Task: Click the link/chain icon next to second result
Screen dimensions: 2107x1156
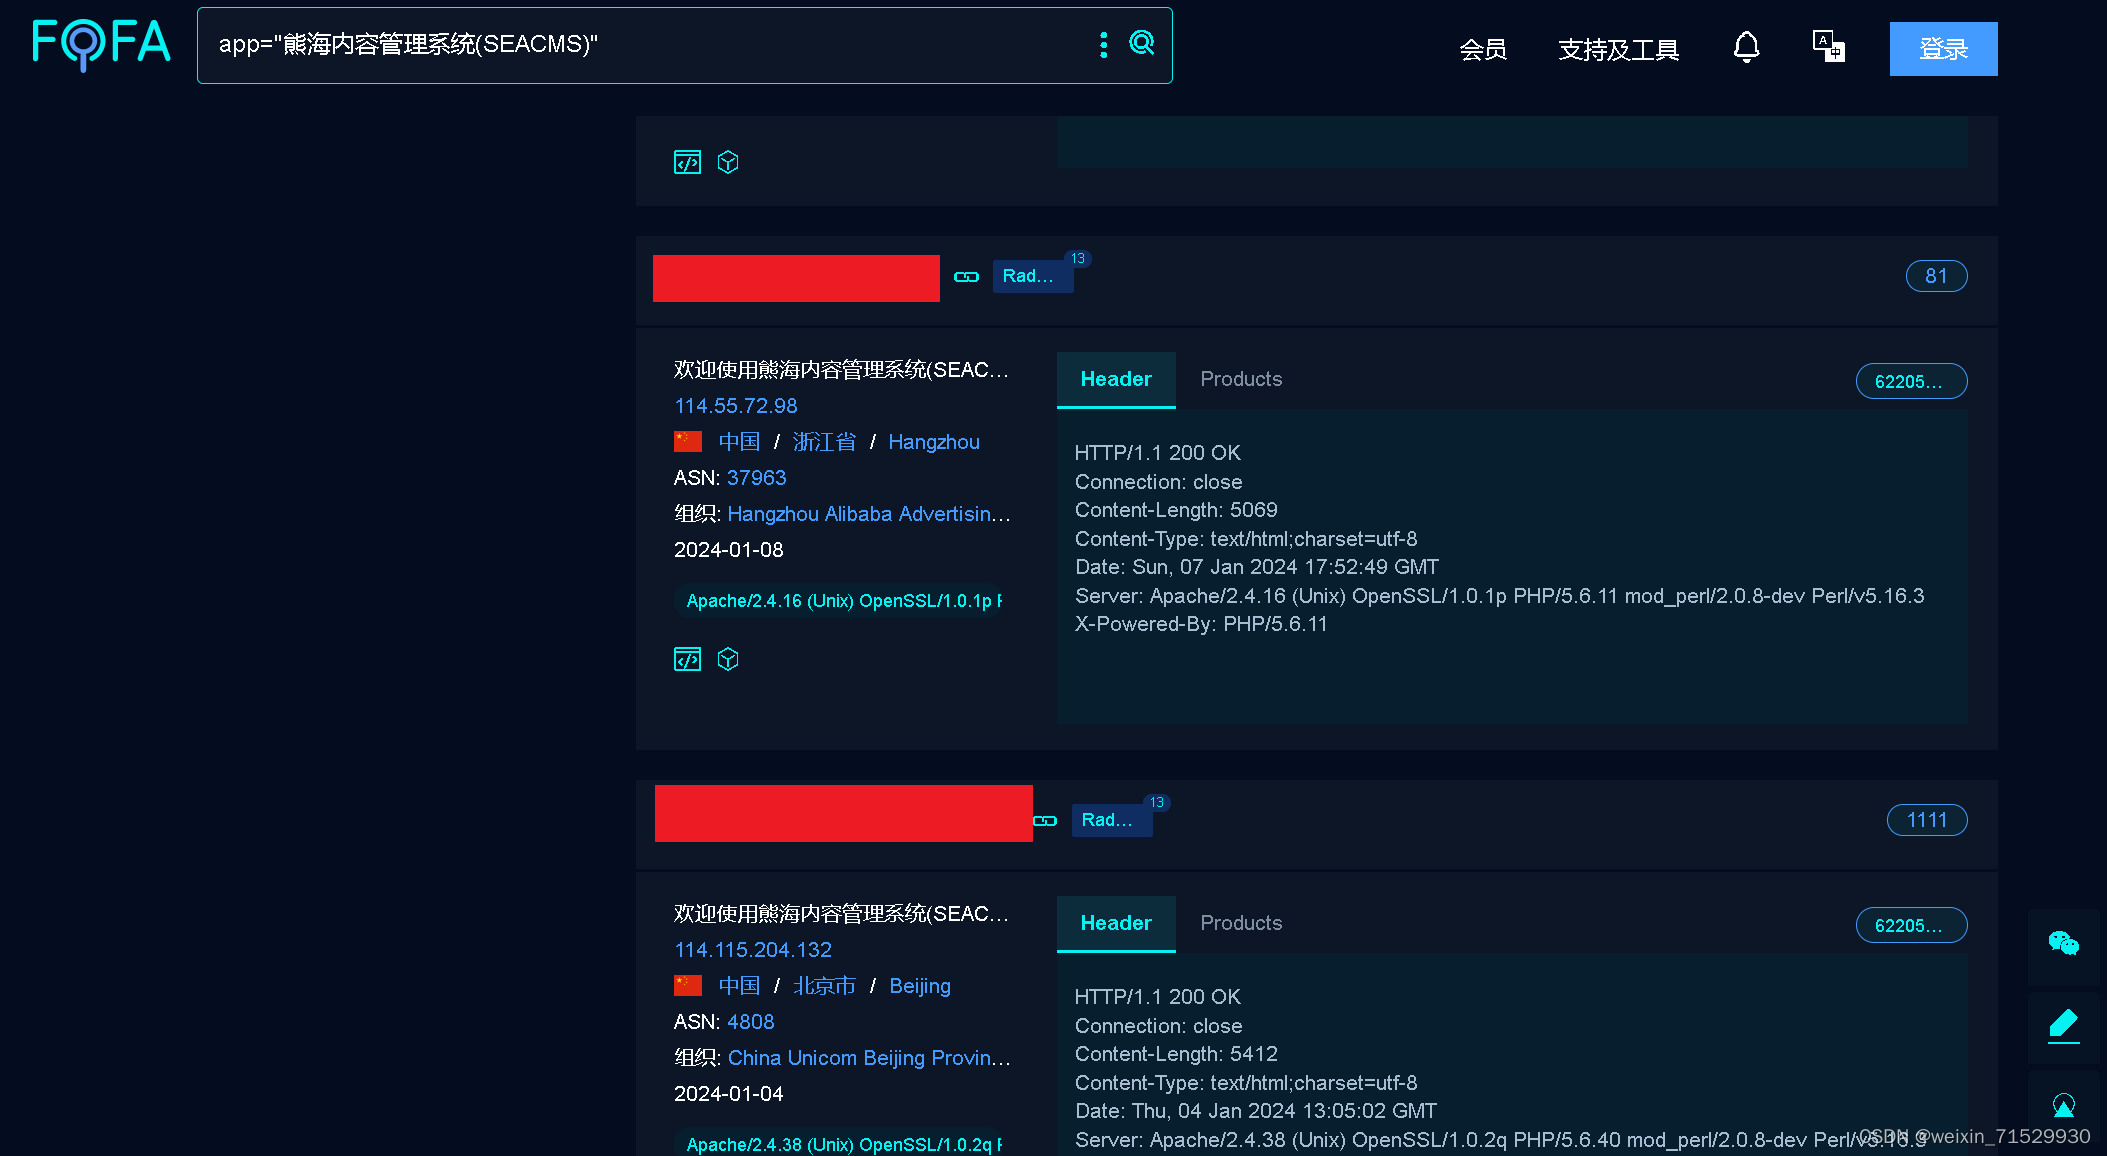Action: coord(1048,819)
